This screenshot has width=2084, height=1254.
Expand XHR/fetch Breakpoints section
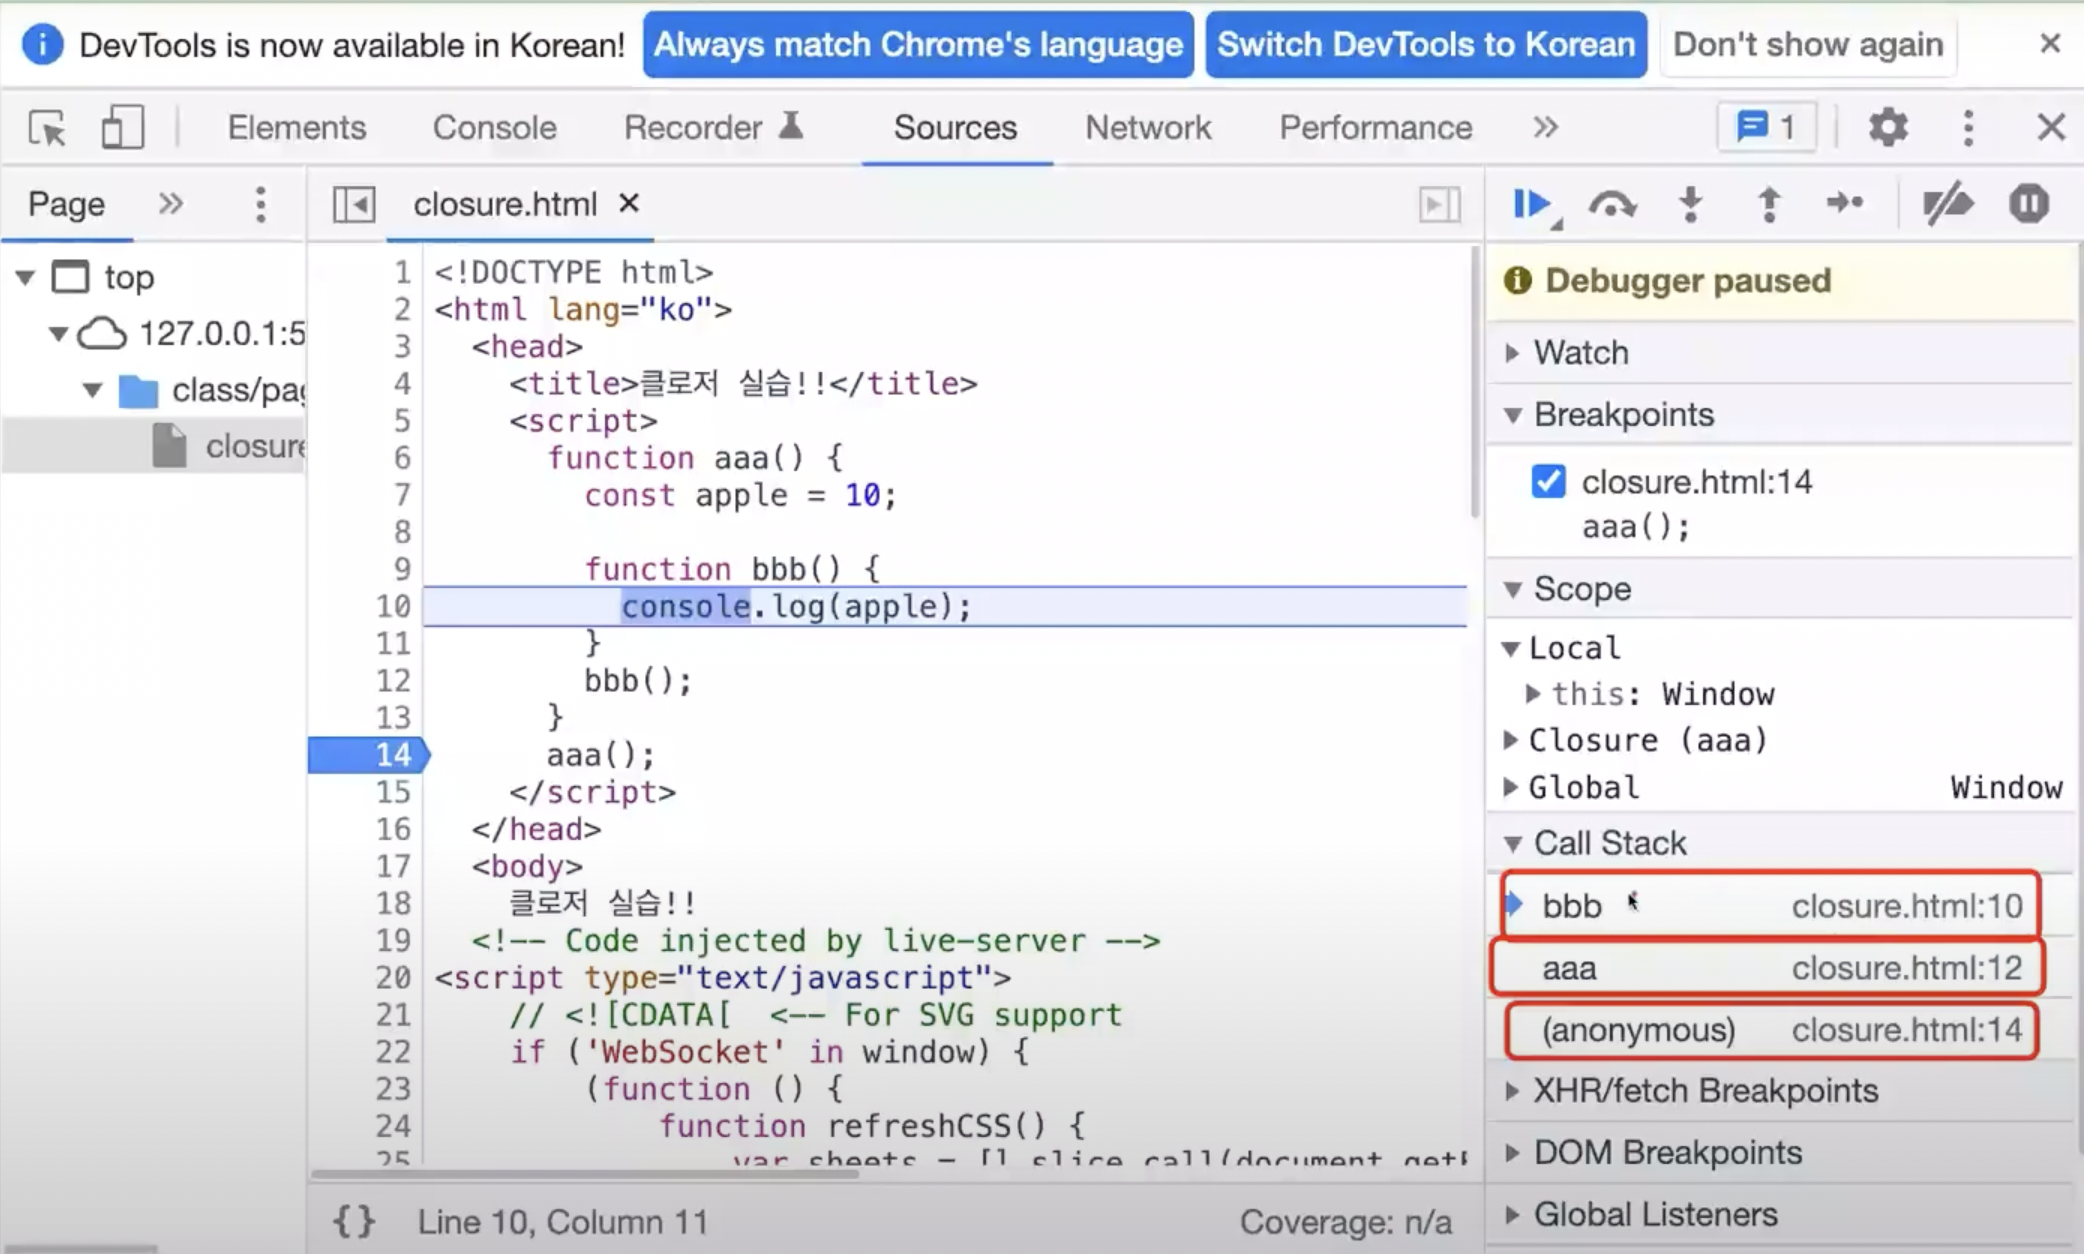coord(1513,1091)
